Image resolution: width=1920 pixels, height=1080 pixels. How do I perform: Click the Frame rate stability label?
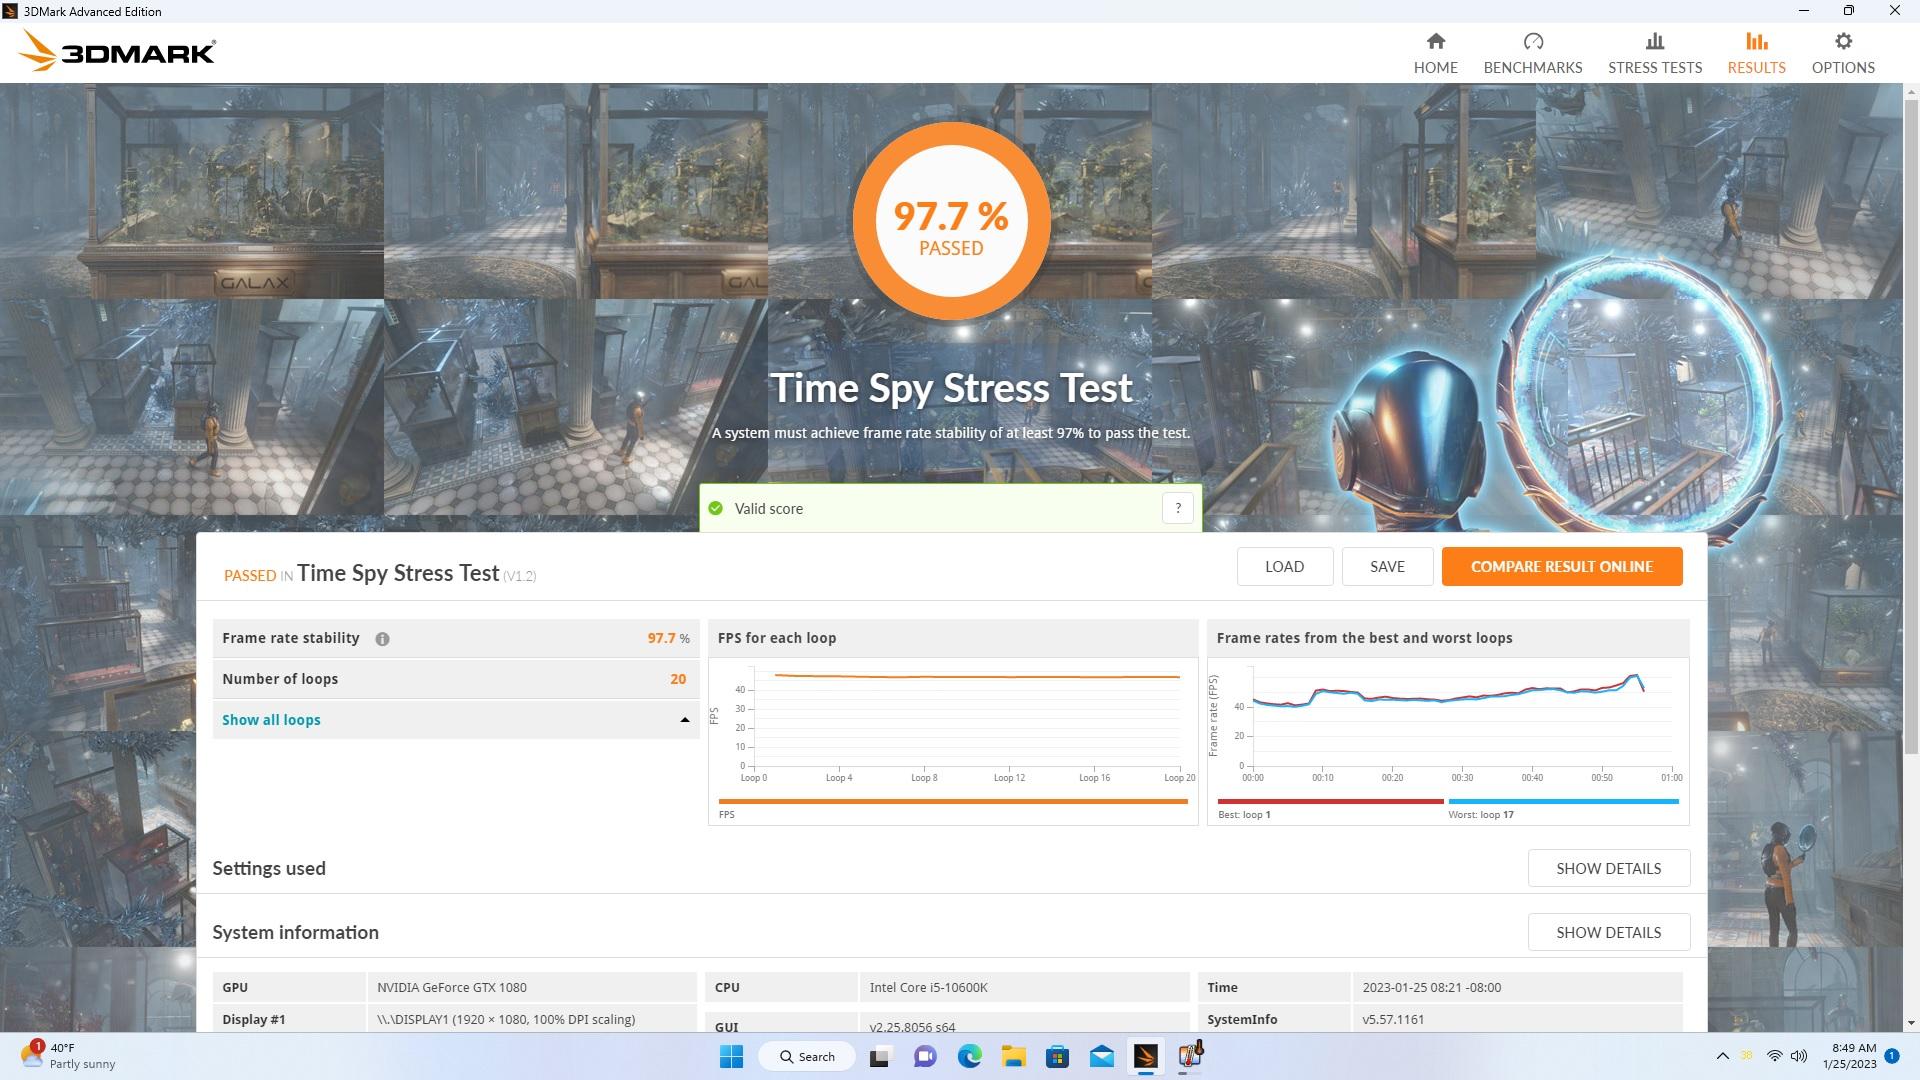(290, 638)
